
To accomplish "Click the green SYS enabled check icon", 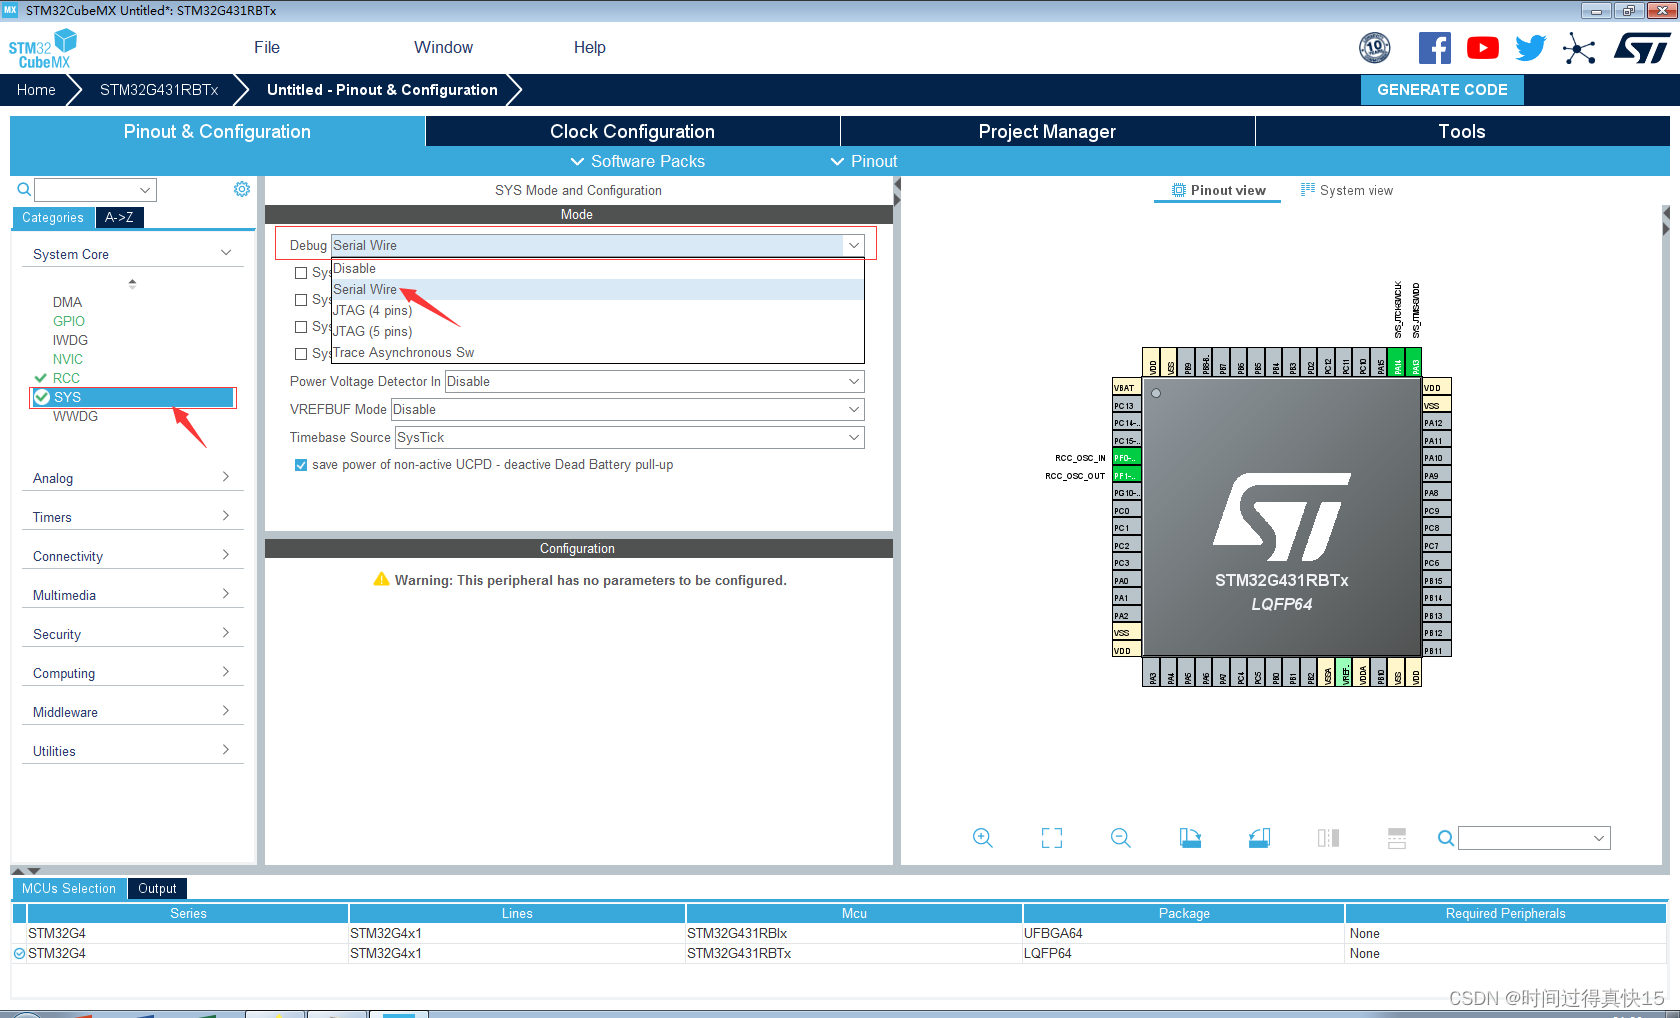I will click(x=42, y=397).
